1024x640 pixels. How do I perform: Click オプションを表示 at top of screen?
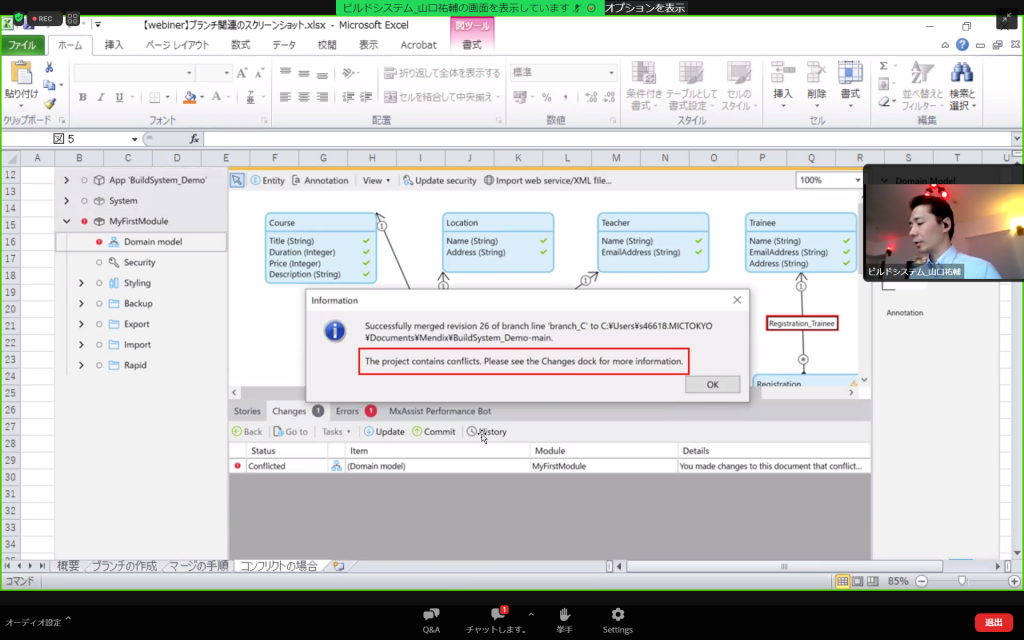pyautogui.click(x=645, y=7)
